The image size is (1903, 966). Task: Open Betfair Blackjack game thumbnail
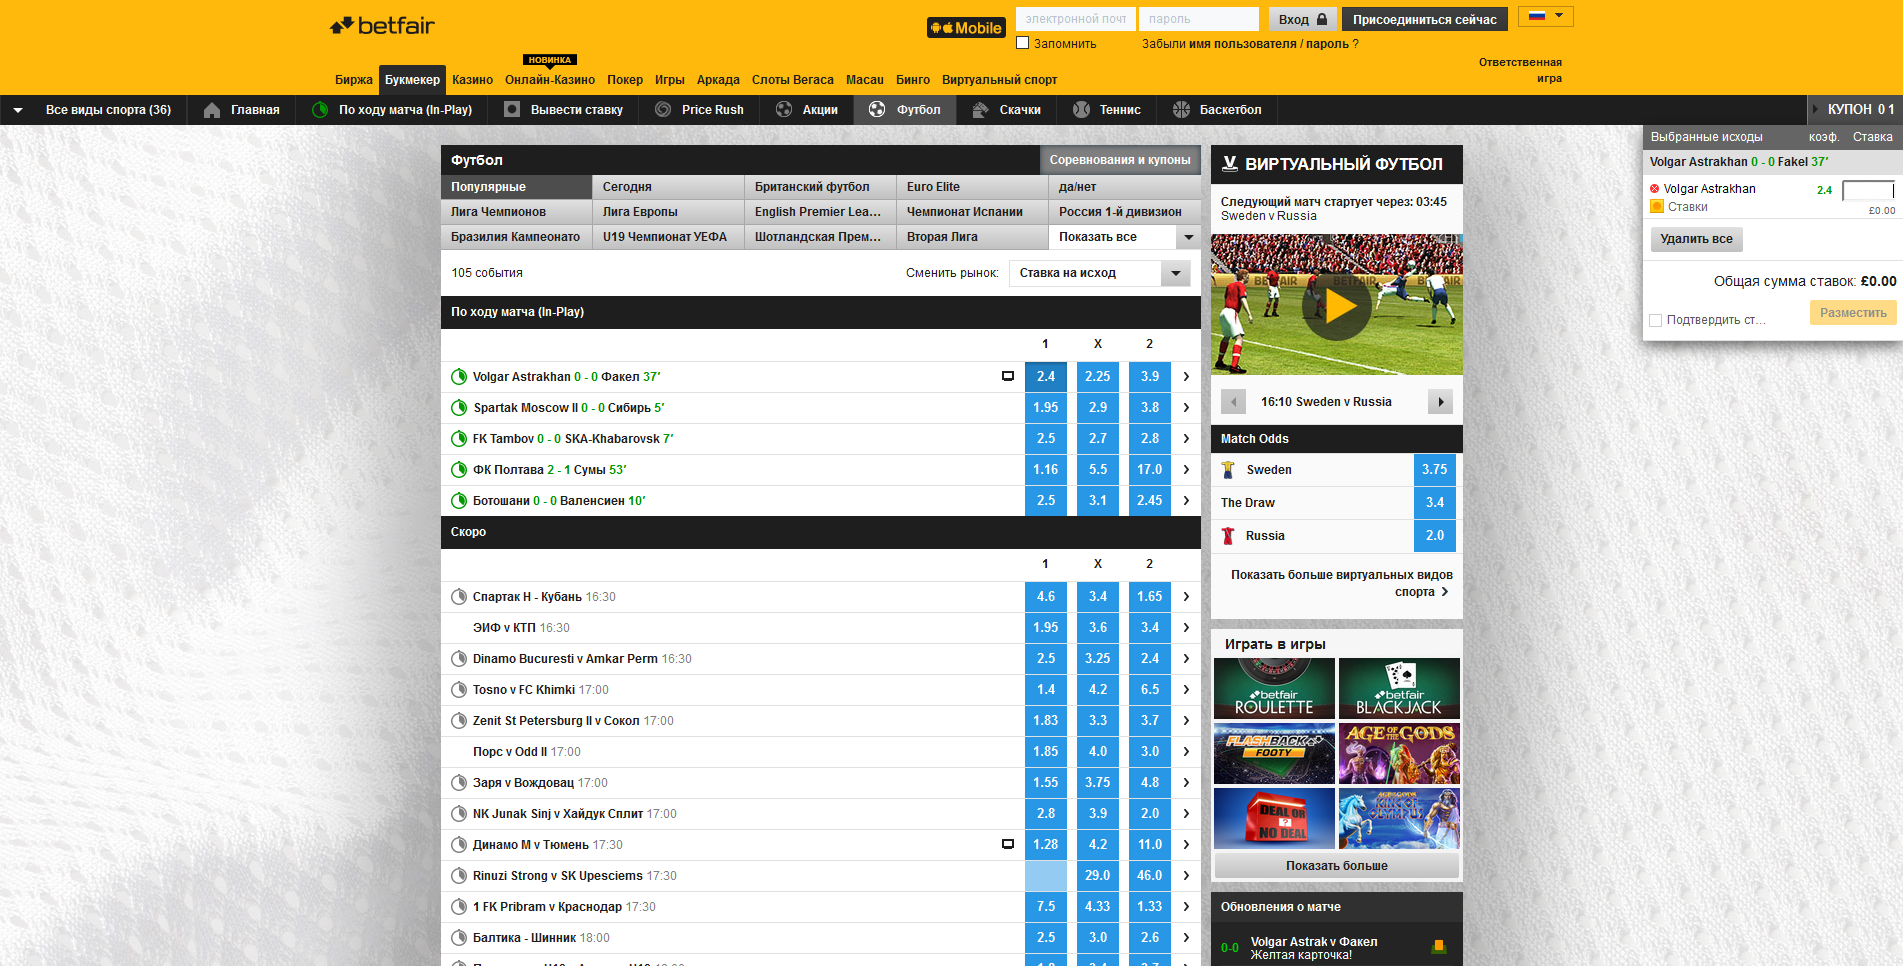(x=1399, y=688)
